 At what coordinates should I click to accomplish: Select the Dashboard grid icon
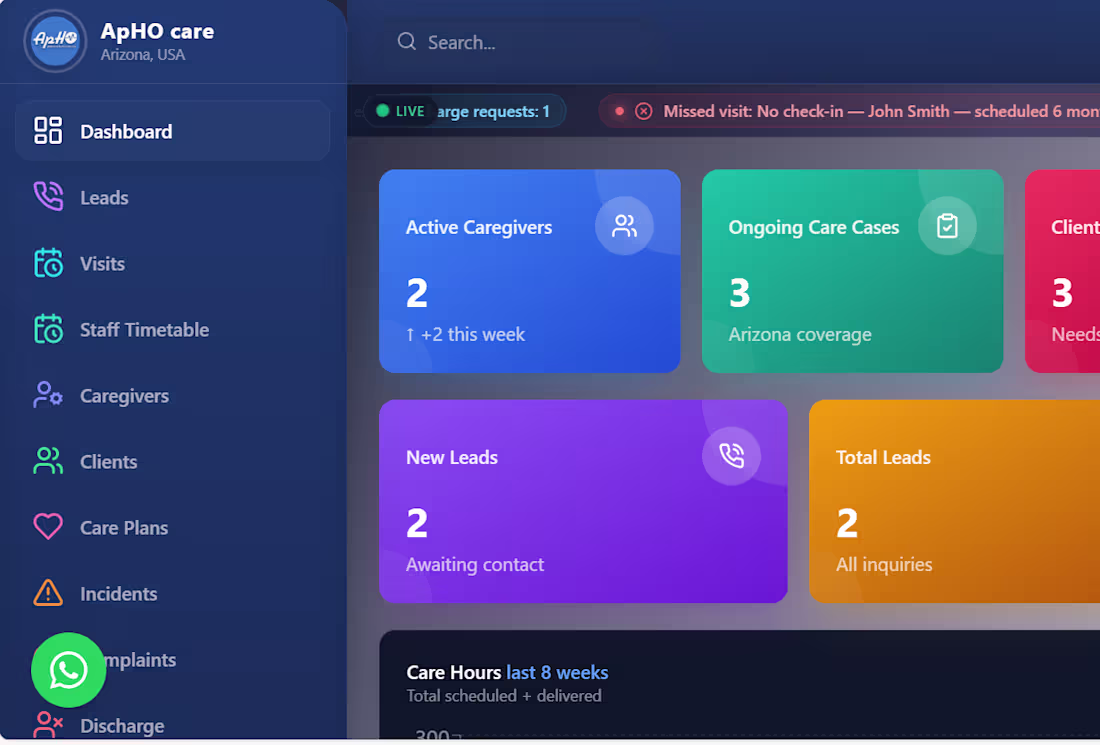point(47,130)
